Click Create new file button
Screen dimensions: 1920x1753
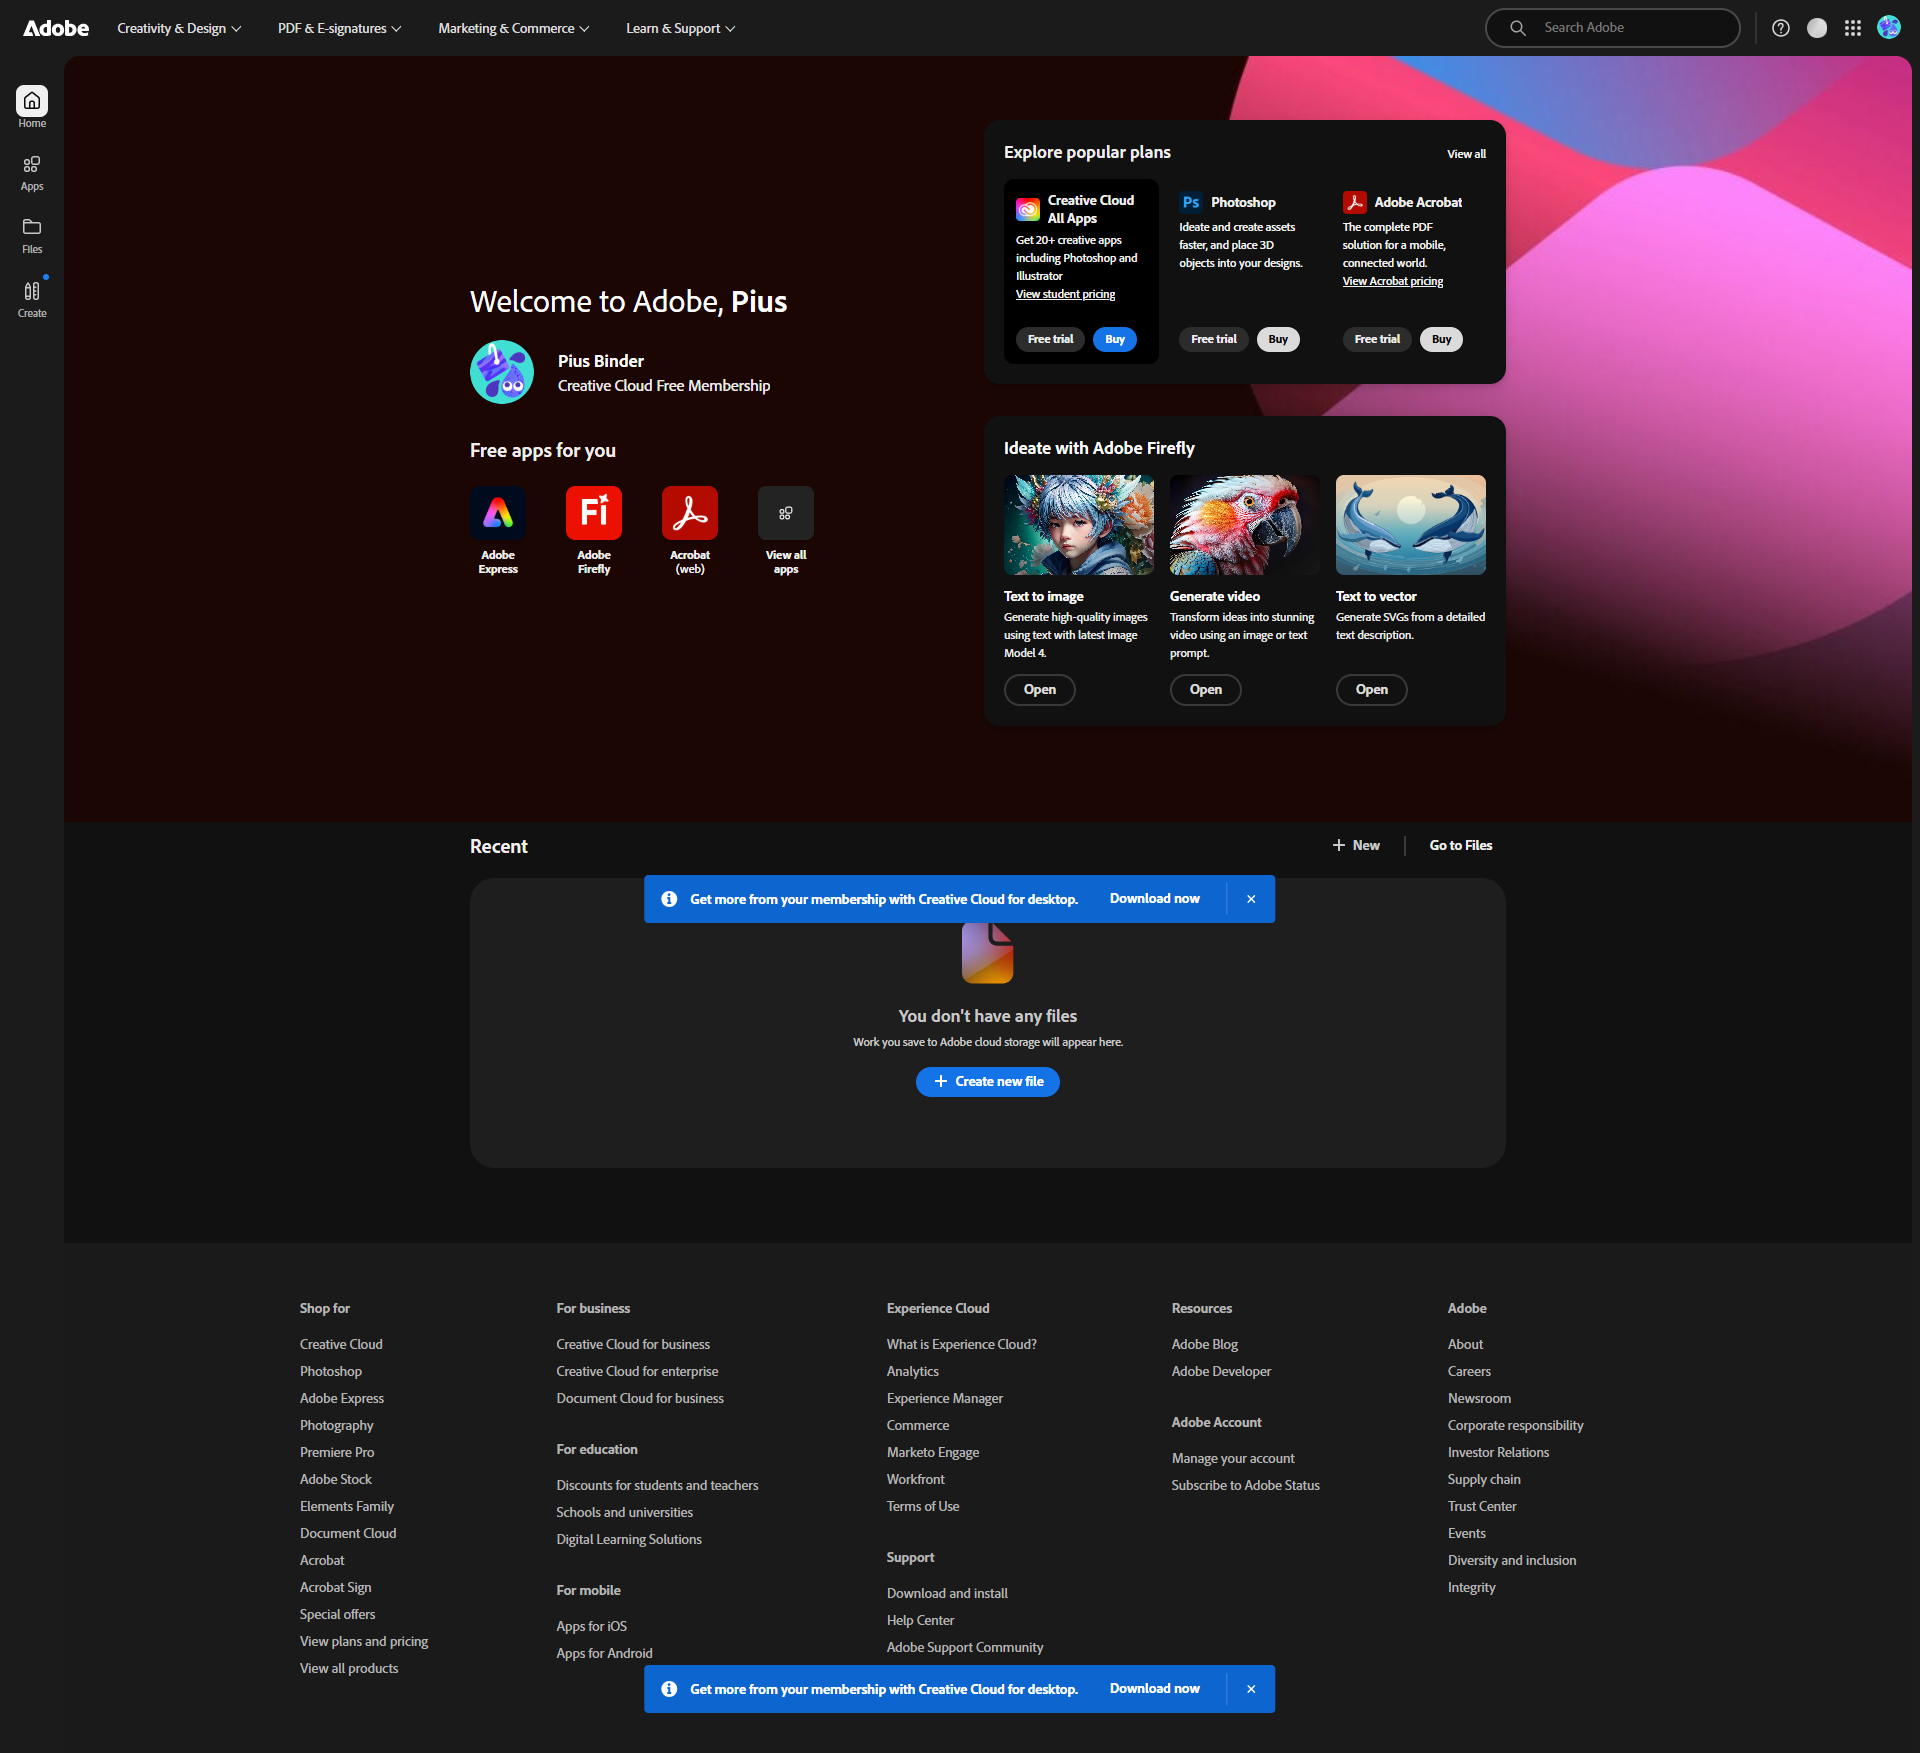point(988,1081)
